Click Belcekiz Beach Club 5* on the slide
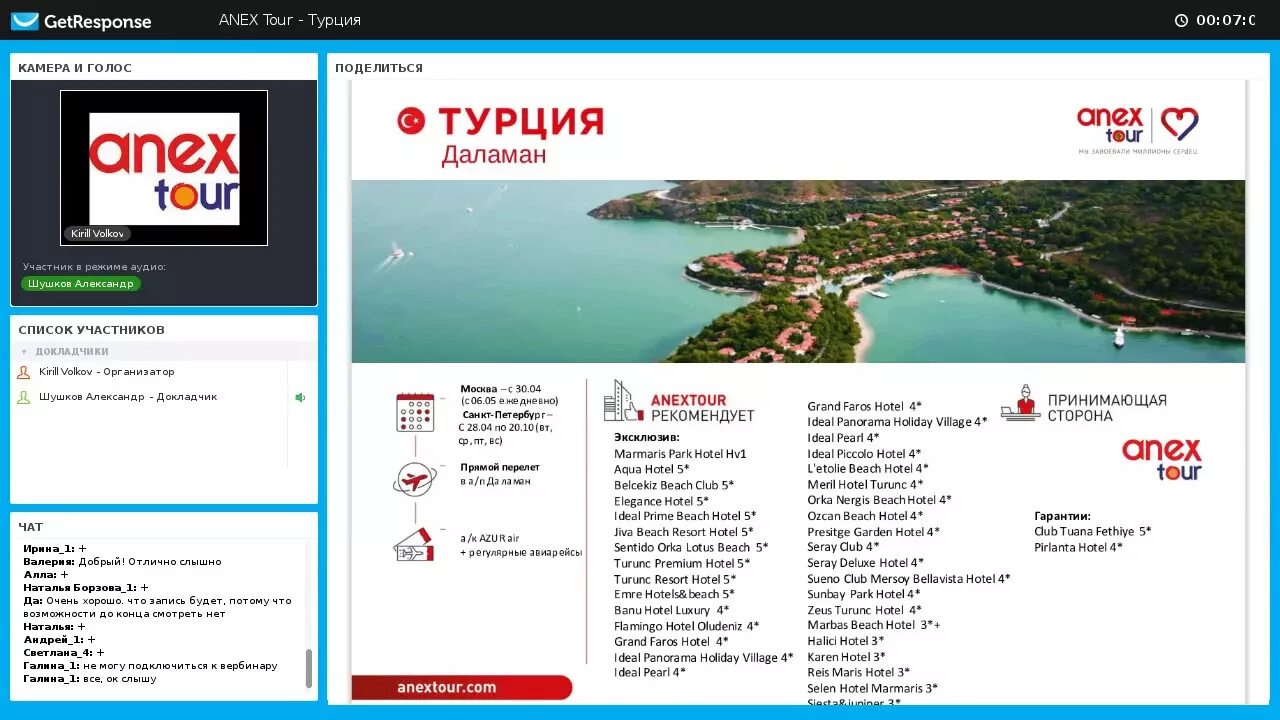Screen dimensions: 1280x720 (x=674, y=485)
